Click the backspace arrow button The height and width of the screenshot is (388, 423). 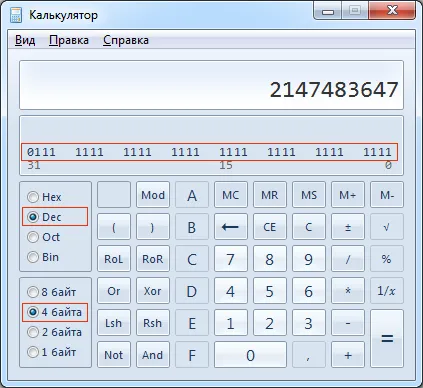point(231,227)
